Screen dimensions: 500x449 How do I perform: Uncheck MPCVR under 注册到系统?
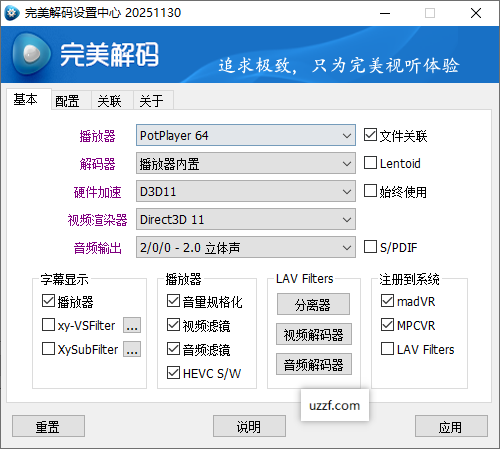coord(387,325)
